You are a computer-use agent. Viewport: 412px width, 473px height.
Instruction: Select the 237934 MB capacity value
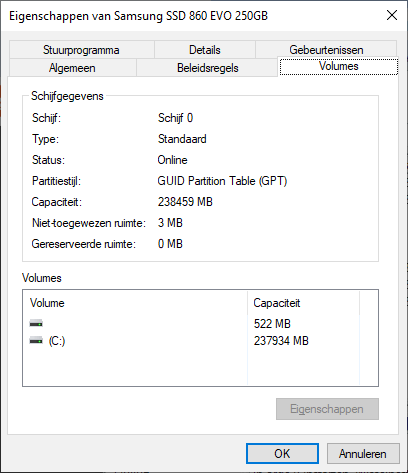(x=281, y=341)
